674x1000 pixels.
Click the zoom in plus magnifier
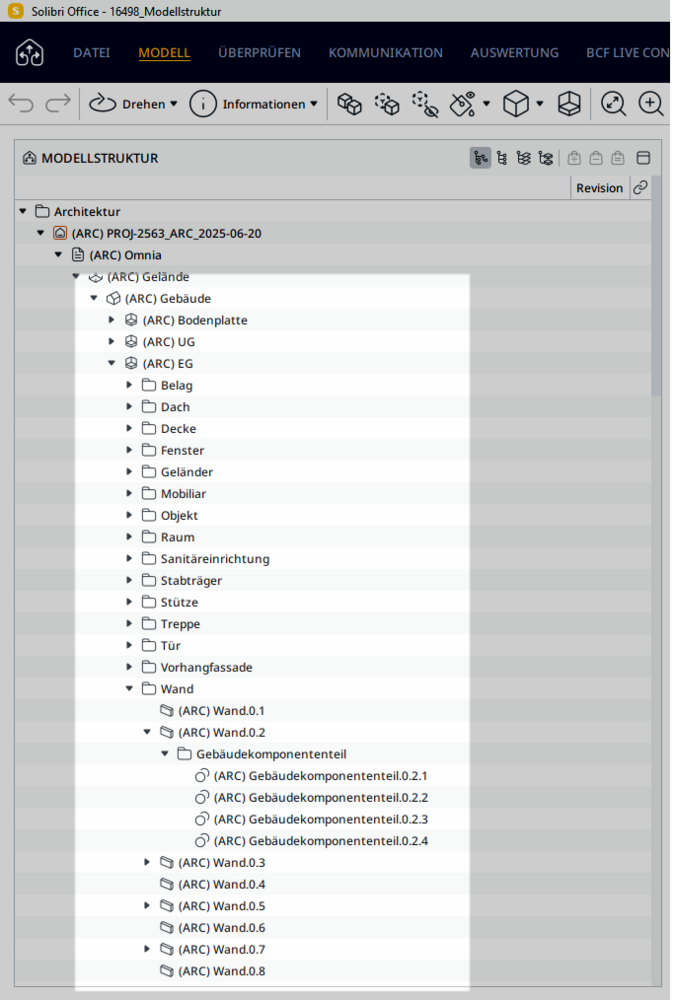click(651, 103)
